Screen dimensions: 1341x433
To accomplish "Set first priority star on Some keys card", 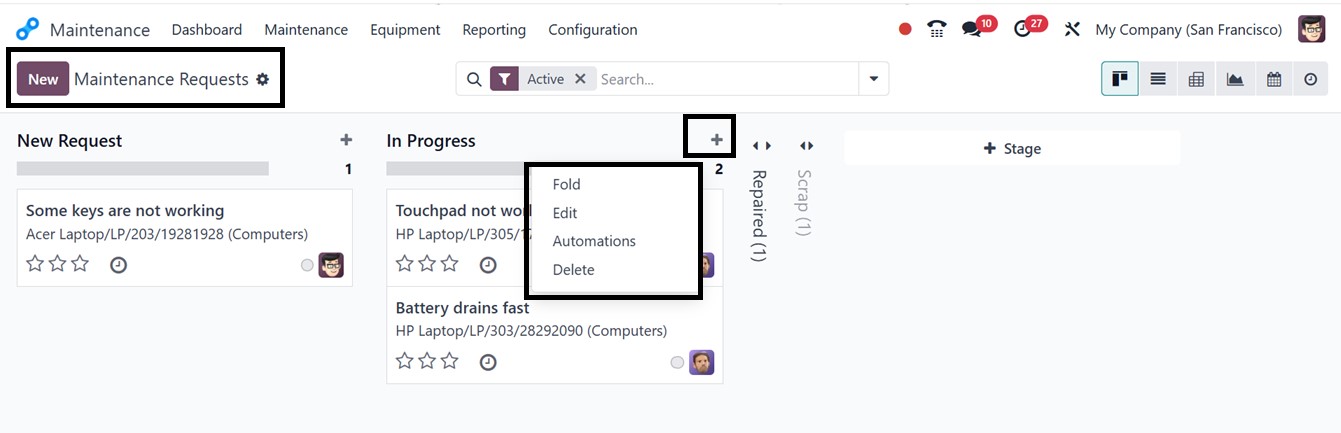I will [35, 264].
